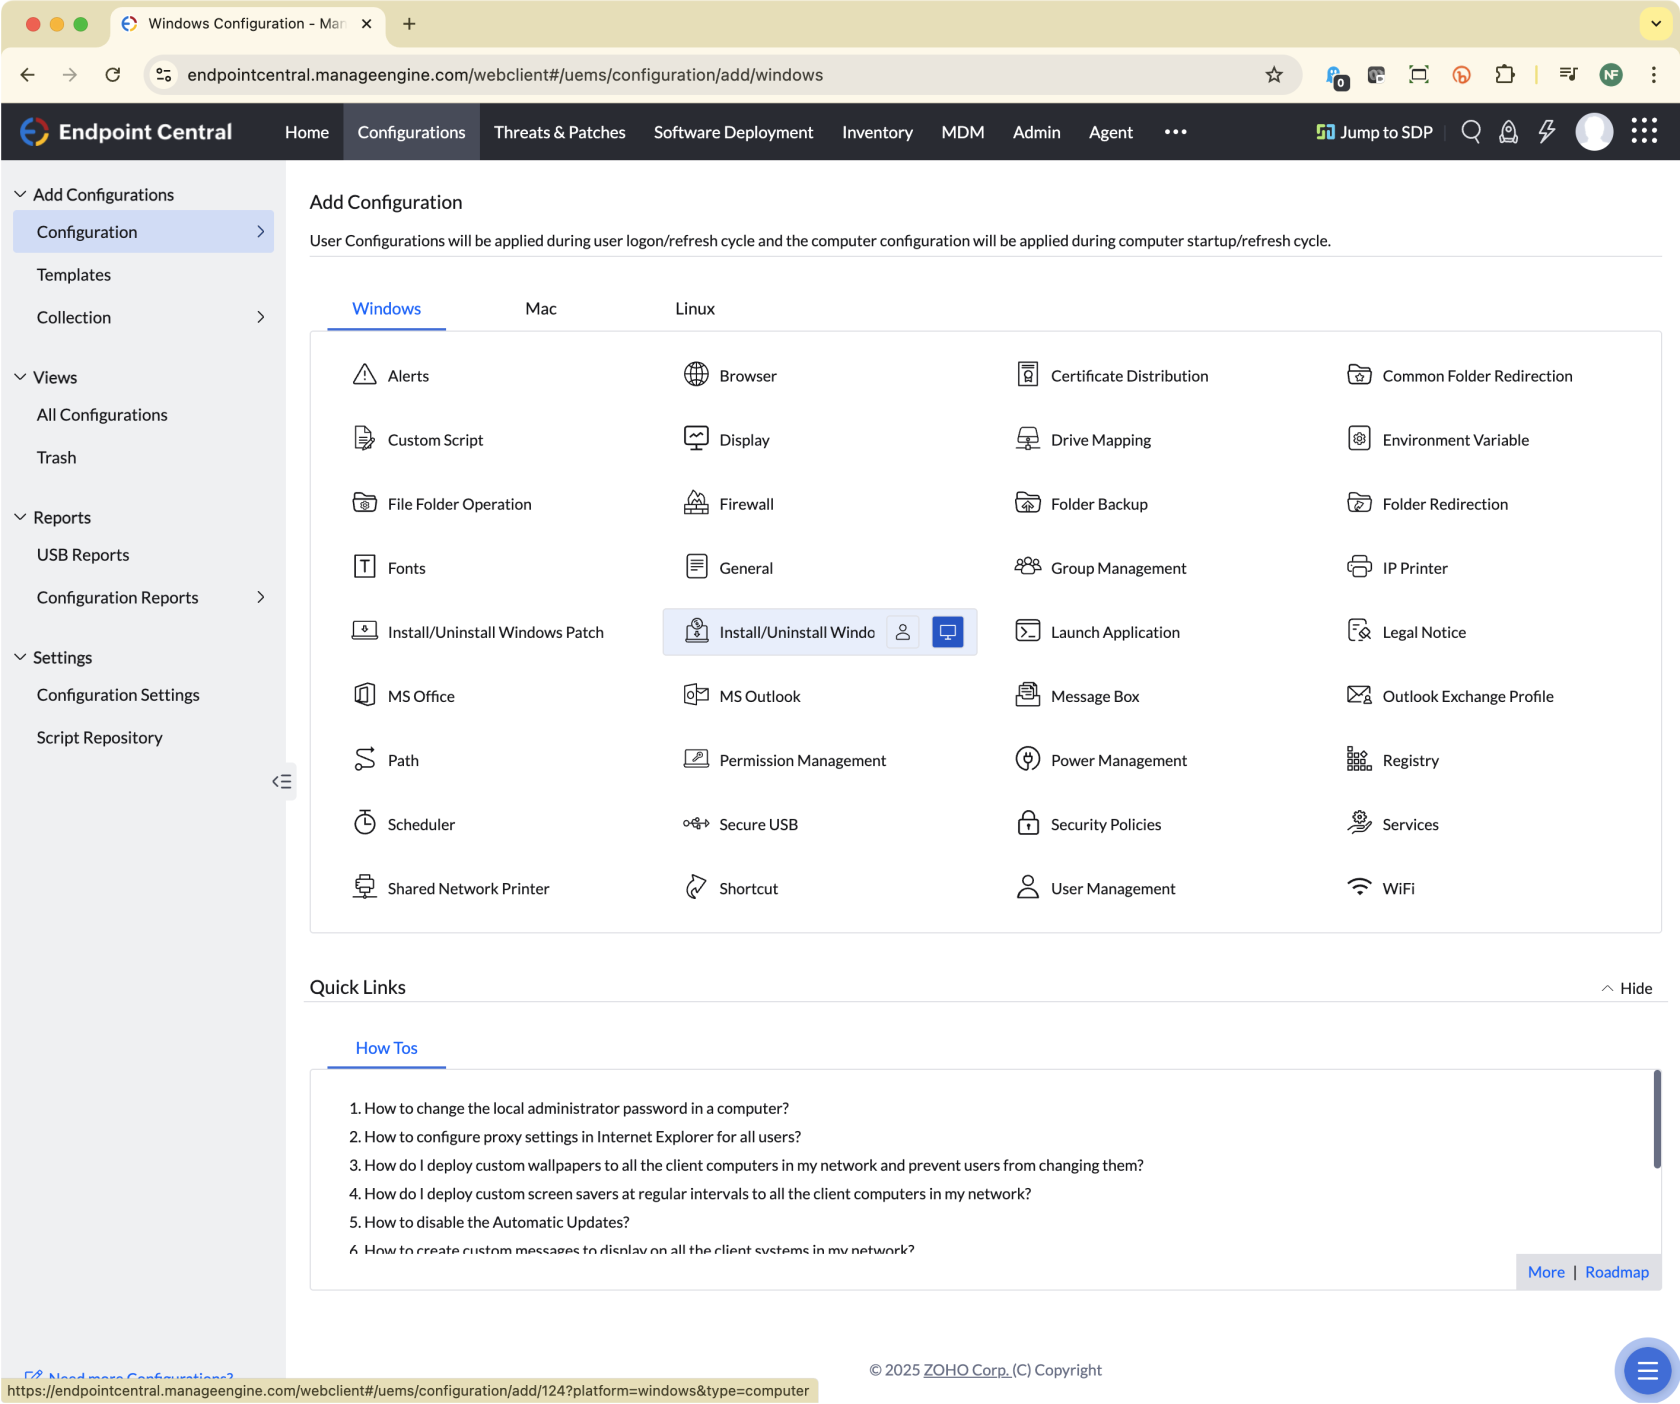This screenshot has height=1404, width=1680.
Task: Open the MDM menu
Action: [963, 132]
